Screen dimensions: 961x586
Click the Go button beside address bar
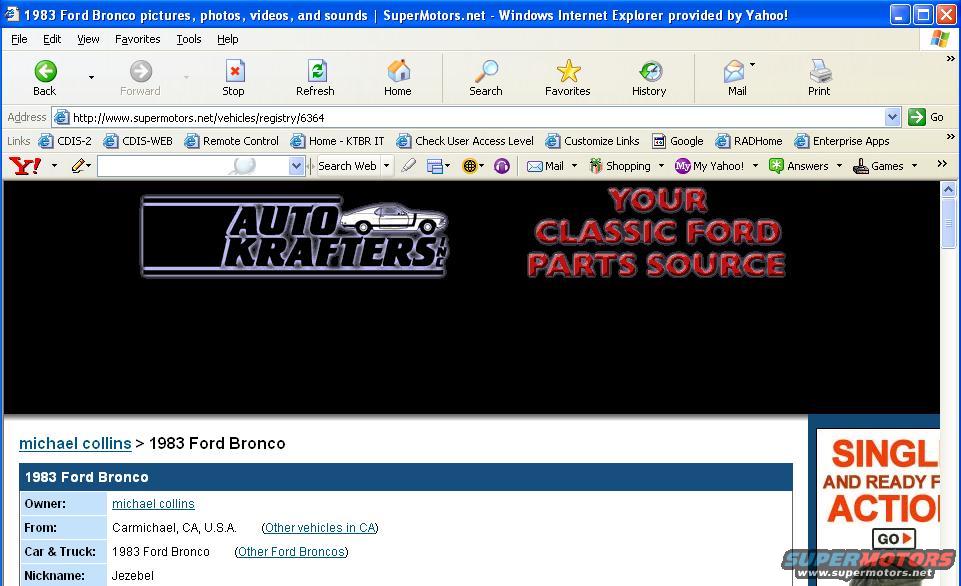click(x=926, y=117)
